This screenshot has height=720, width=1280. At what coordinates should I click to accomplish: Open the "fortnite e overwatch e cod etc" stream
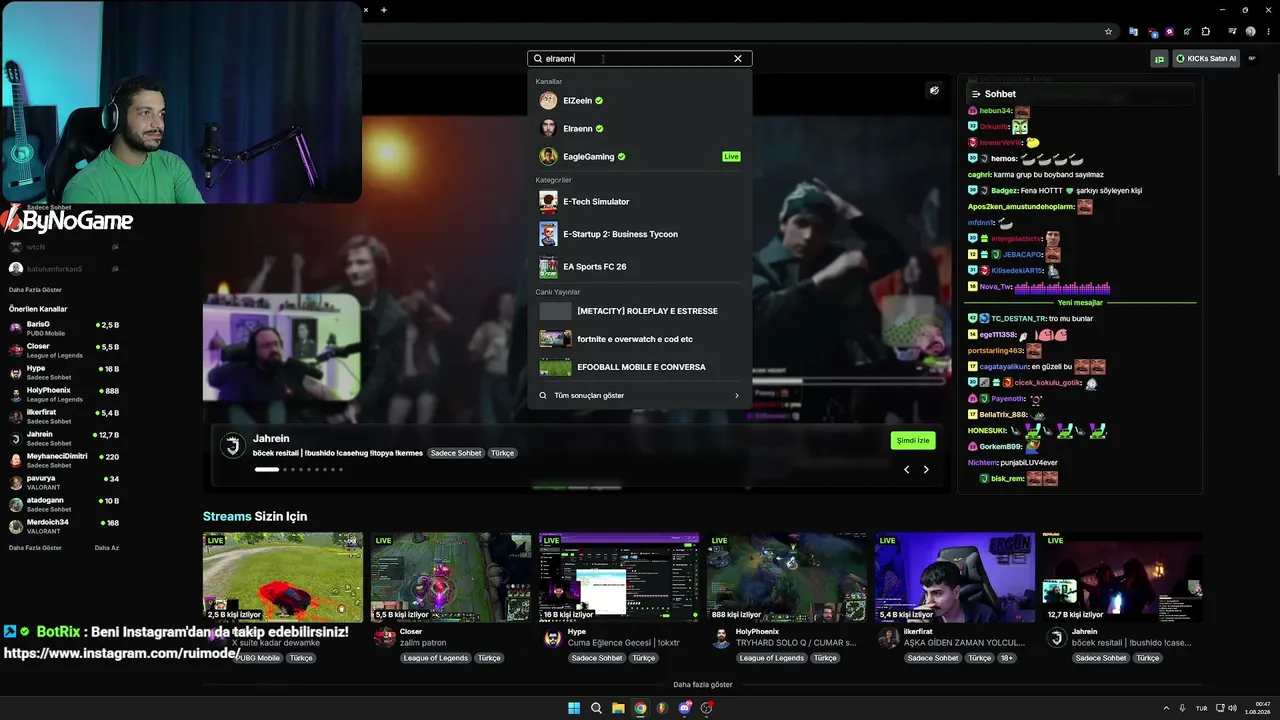point(640,339)
